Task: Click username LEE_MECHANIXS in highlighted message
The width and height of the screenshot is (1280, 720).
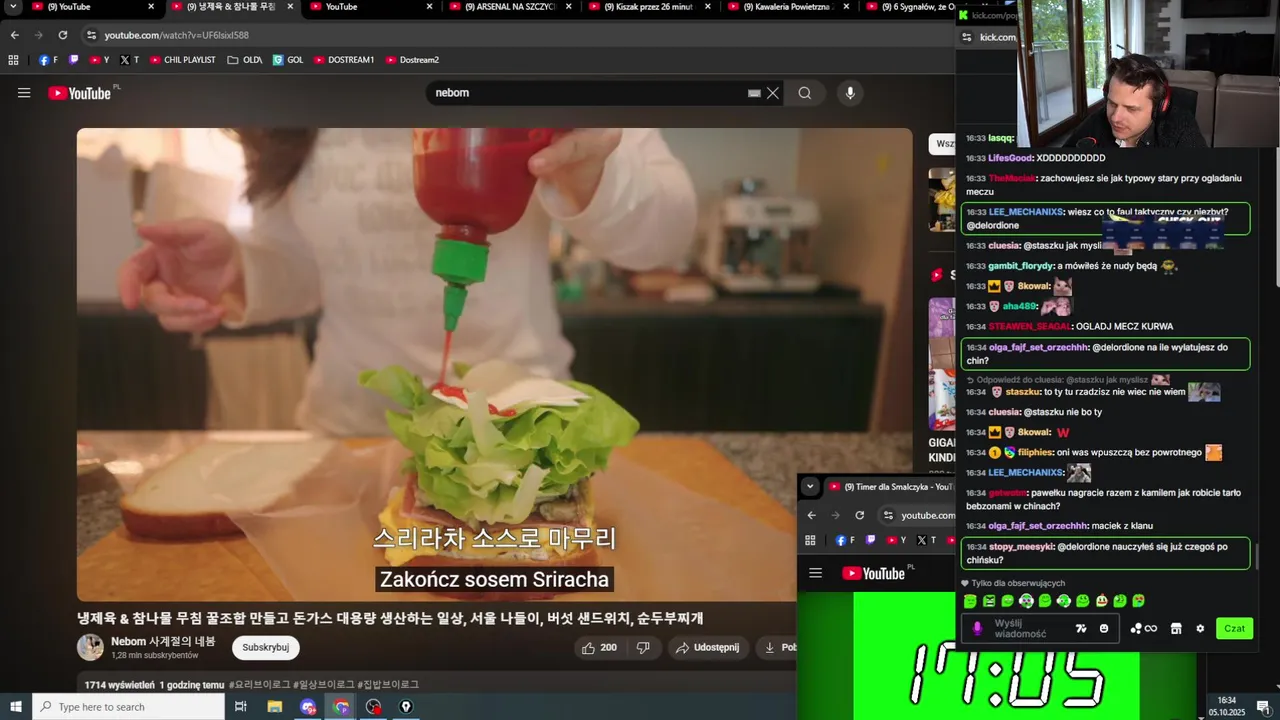Action: (1025, 212)
